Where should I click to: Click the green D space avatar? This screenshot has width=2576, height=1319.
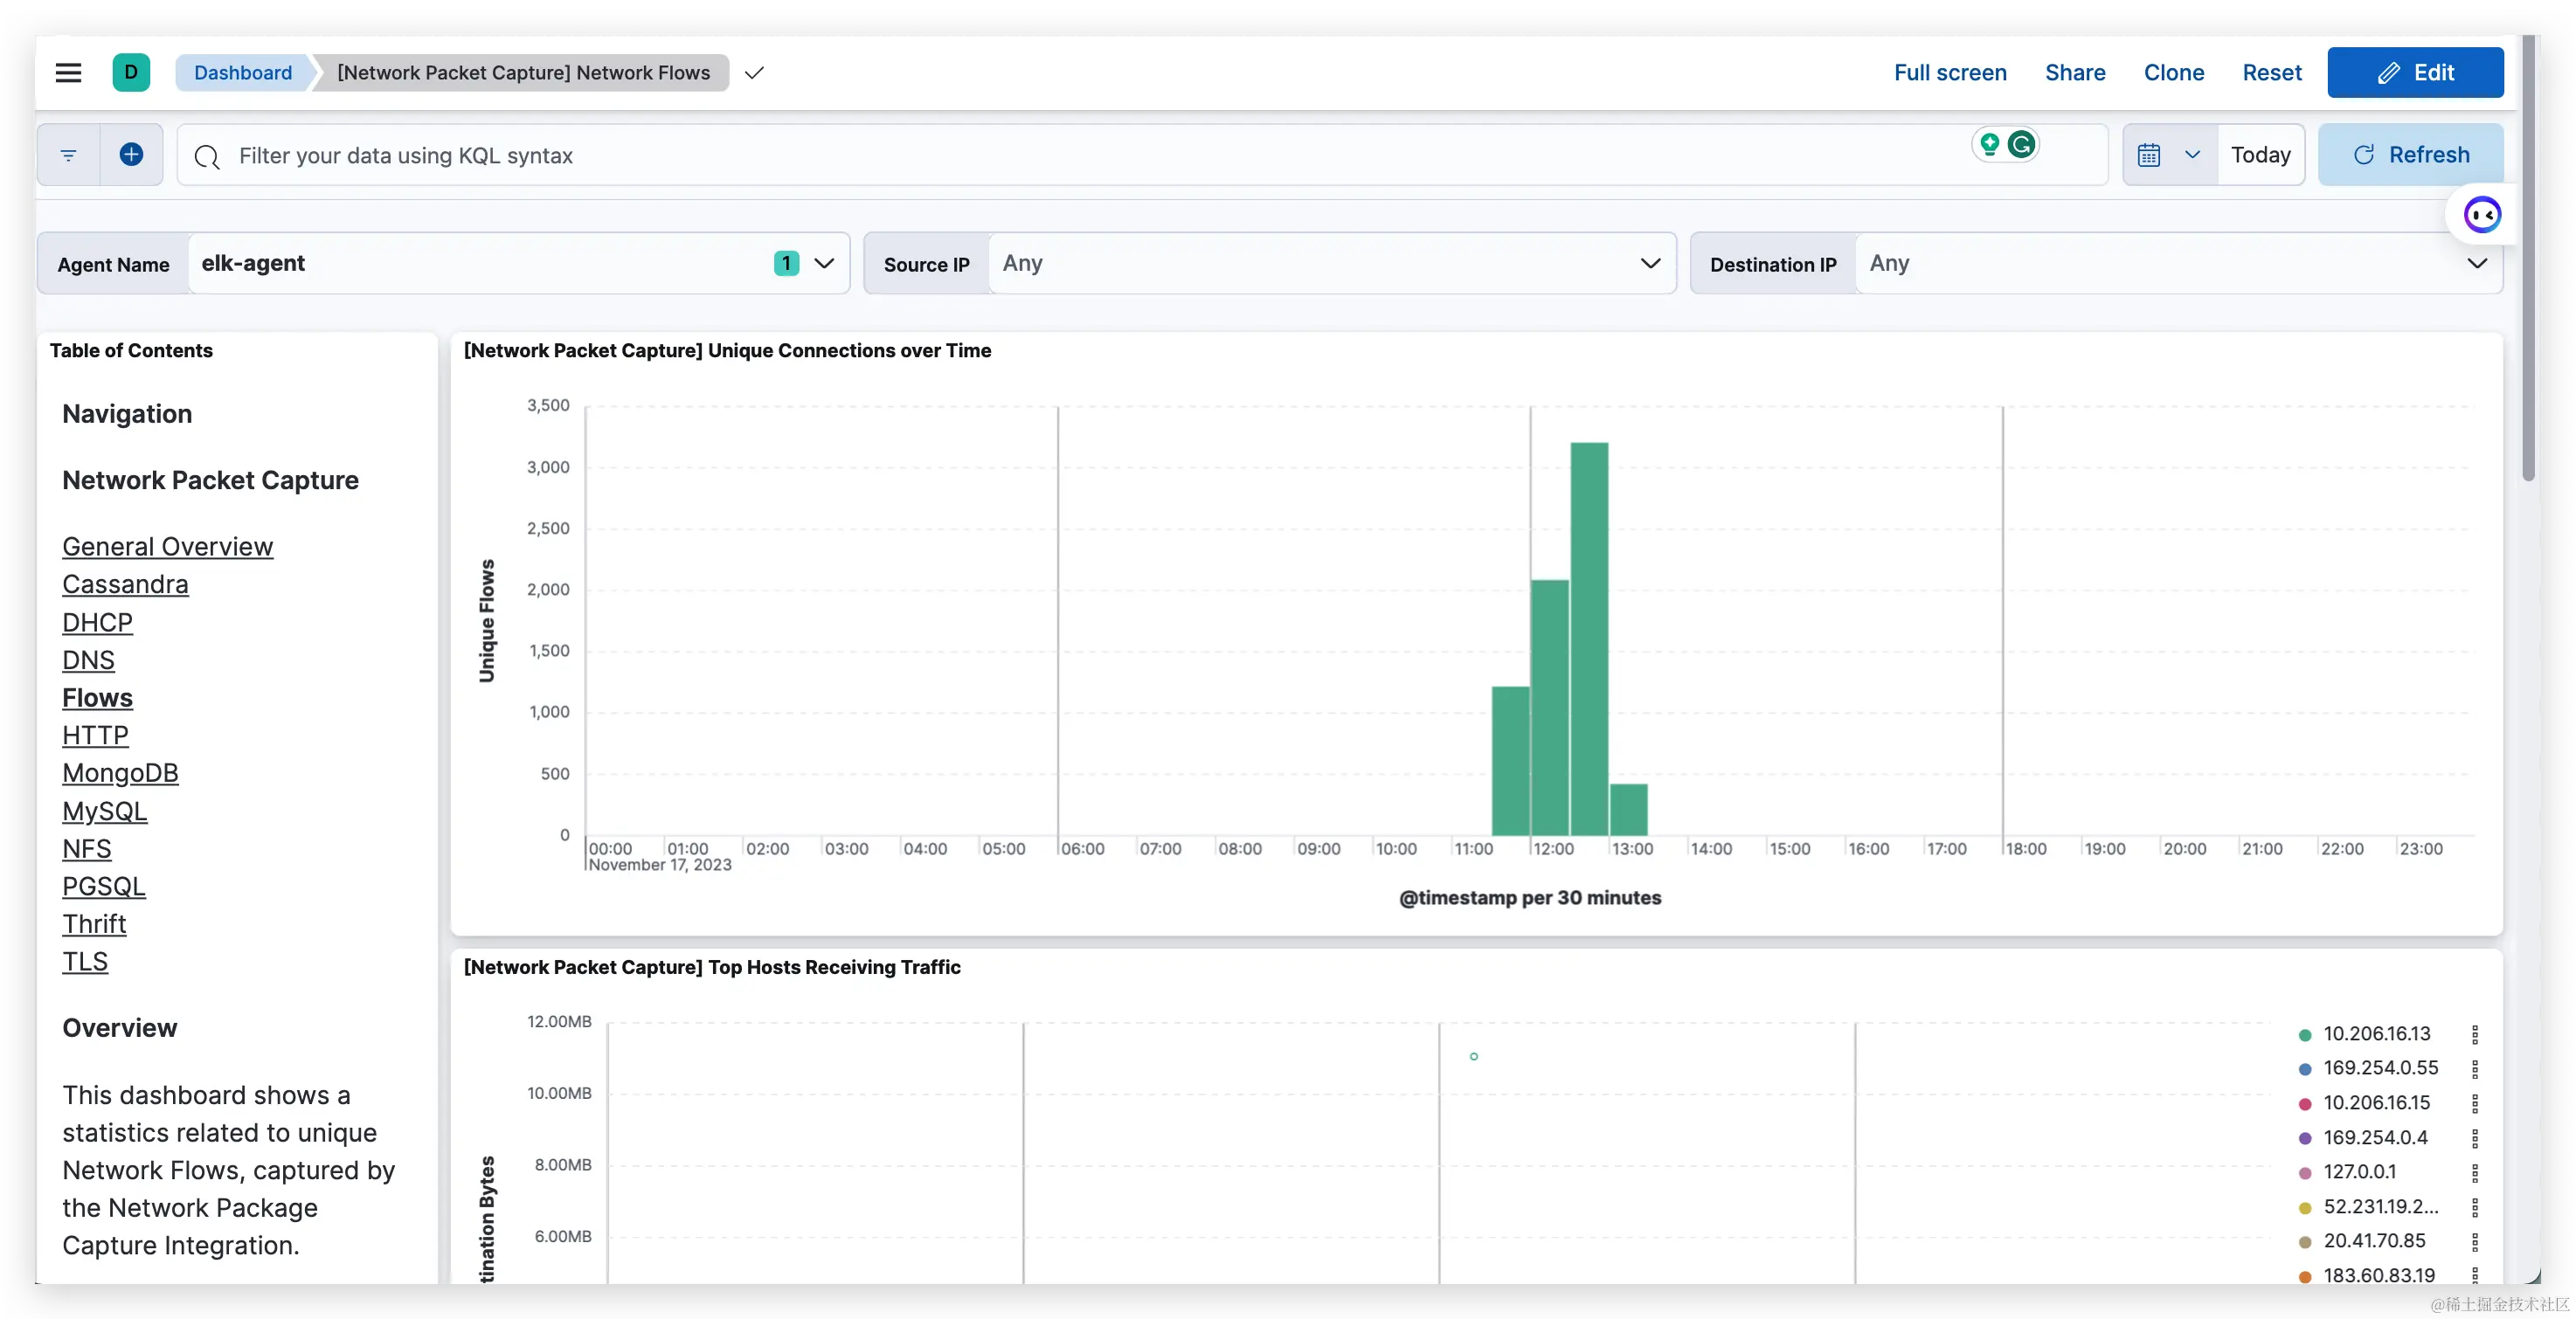[x=131, y=72]
